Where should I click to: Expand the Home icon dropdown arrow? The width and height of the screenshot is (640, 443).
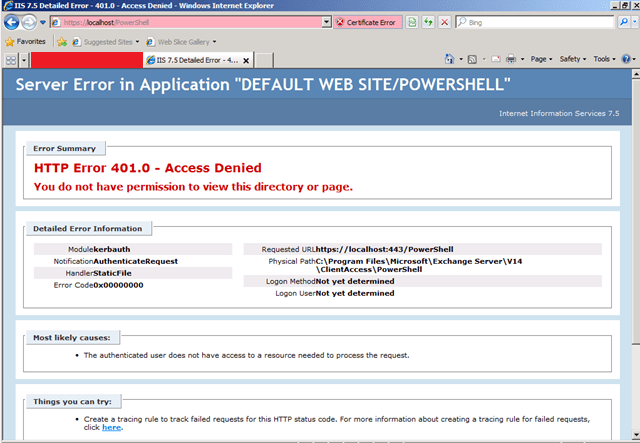pyautogui.click(x=461, y=59)
